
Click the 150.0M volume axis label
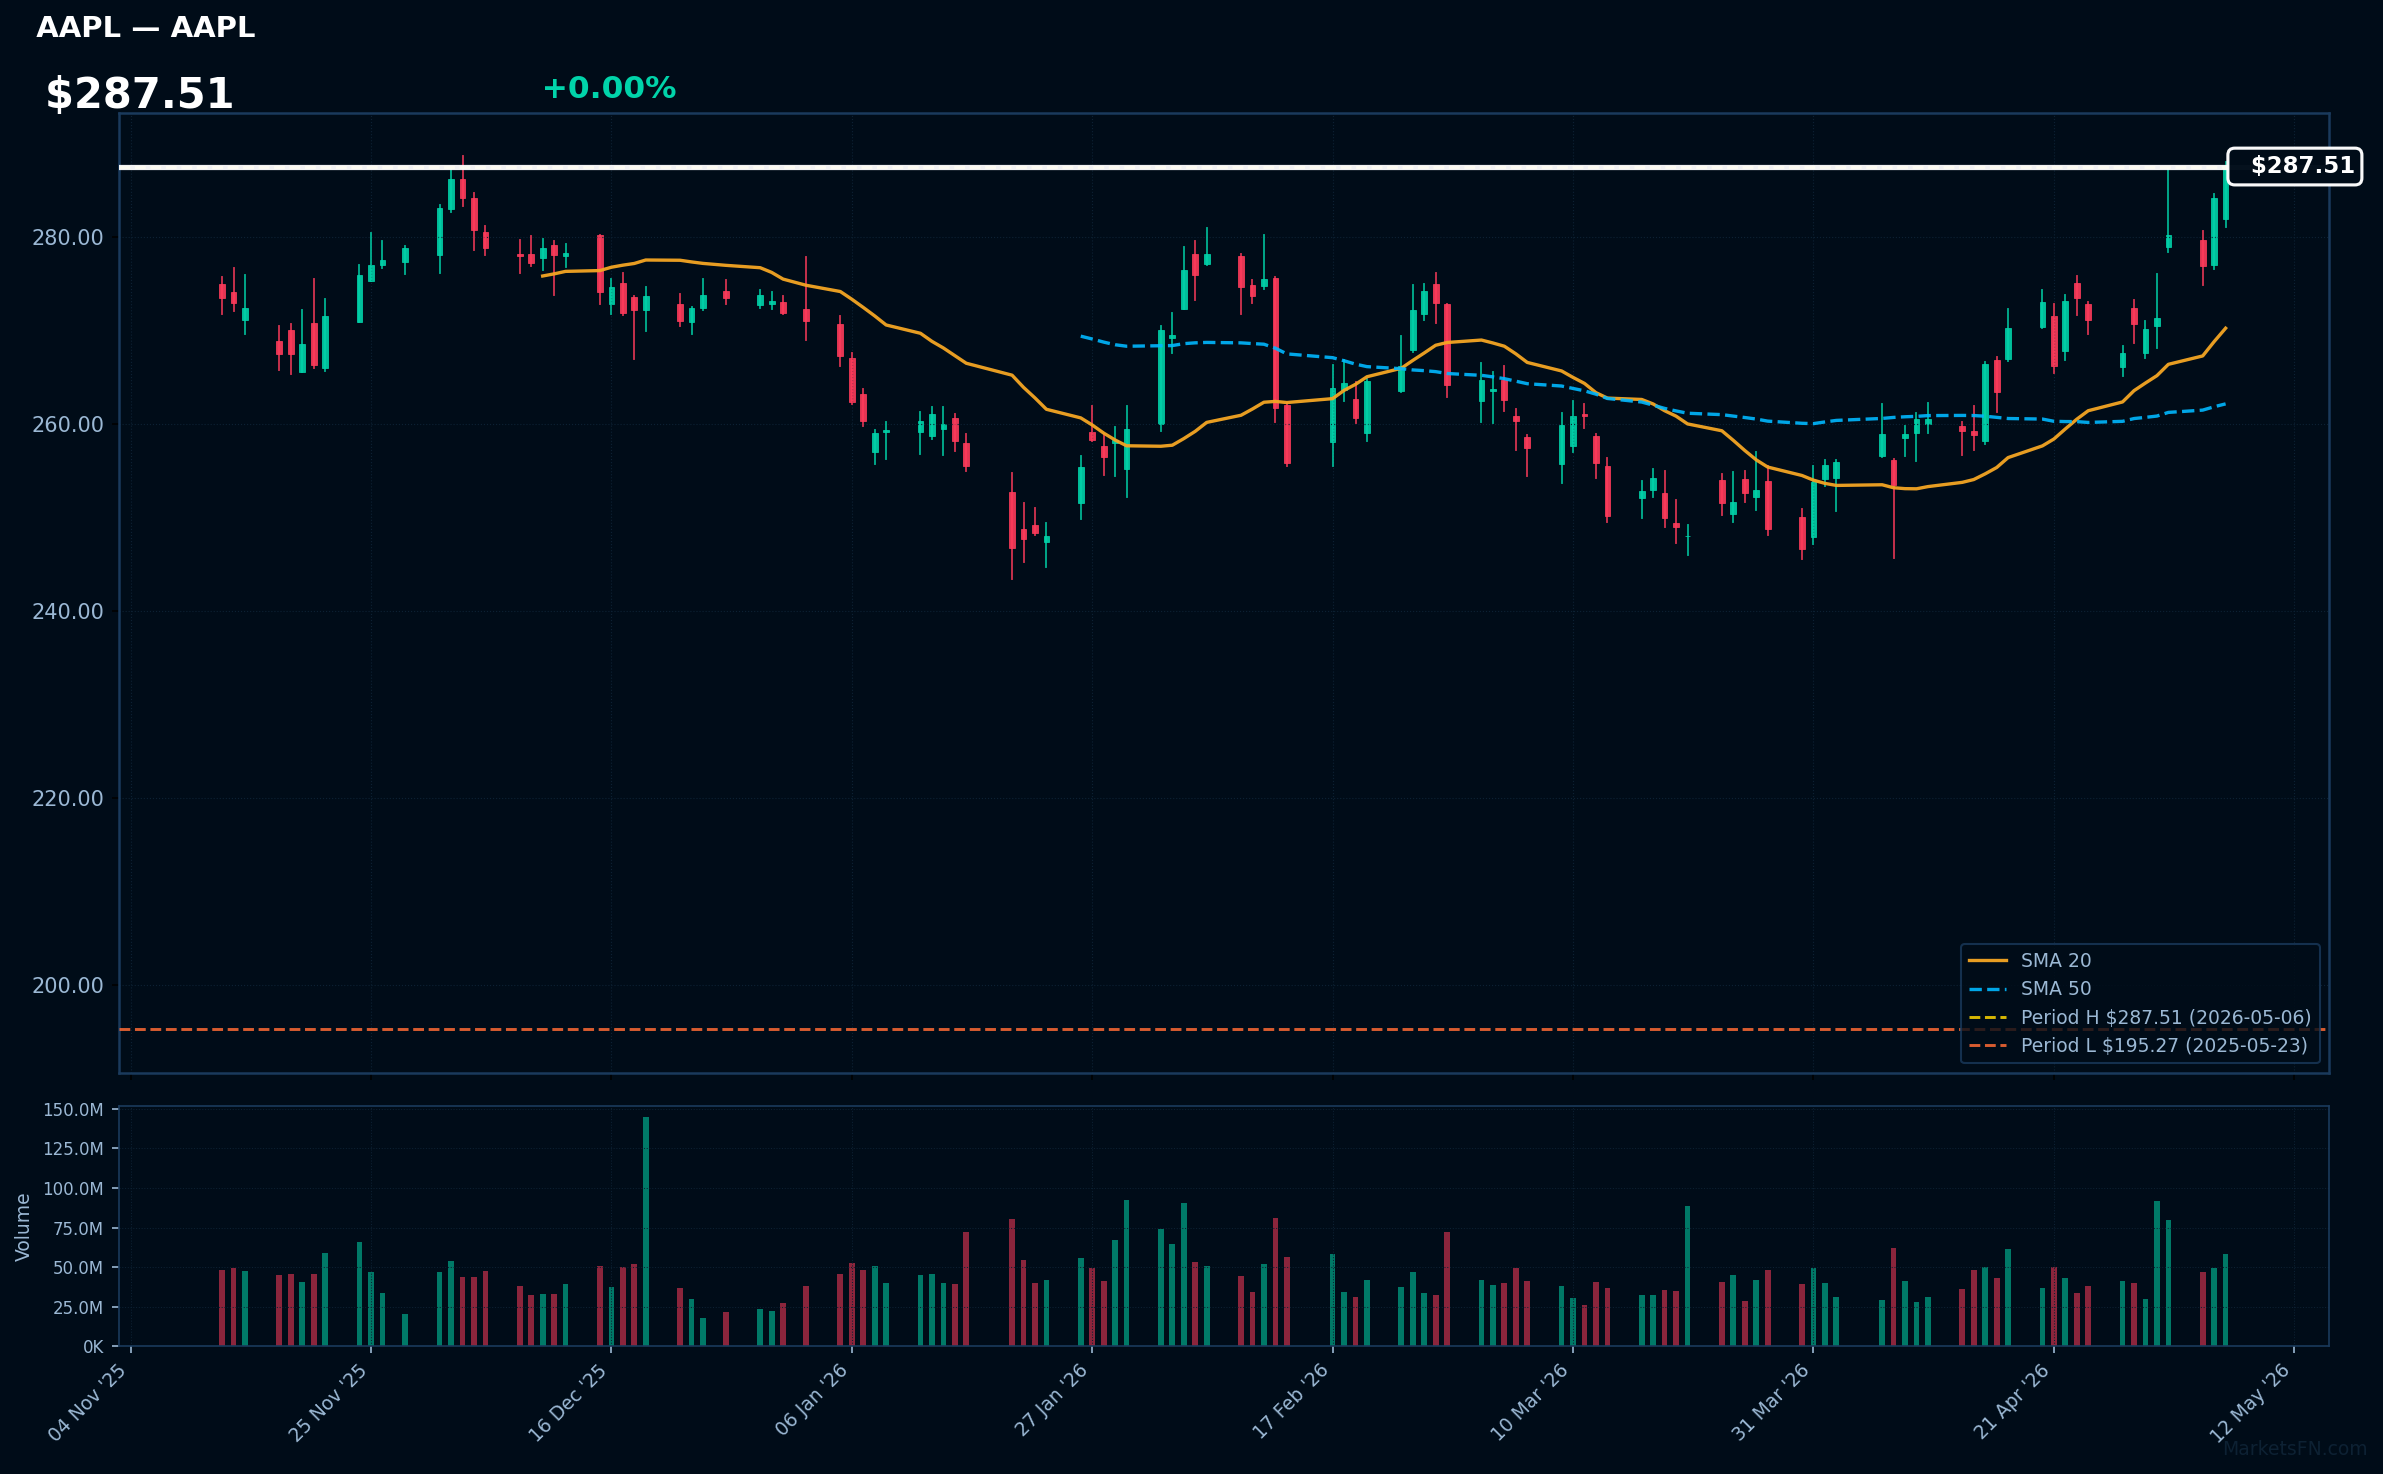[73, 1110]
